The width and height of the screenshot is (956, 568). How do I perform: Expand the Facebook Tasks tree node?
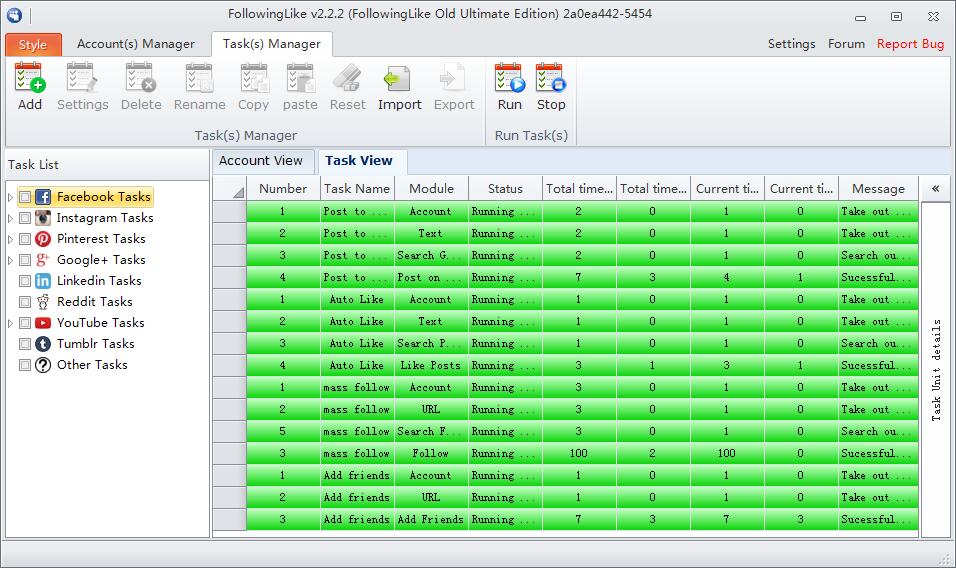click(10, 197)
